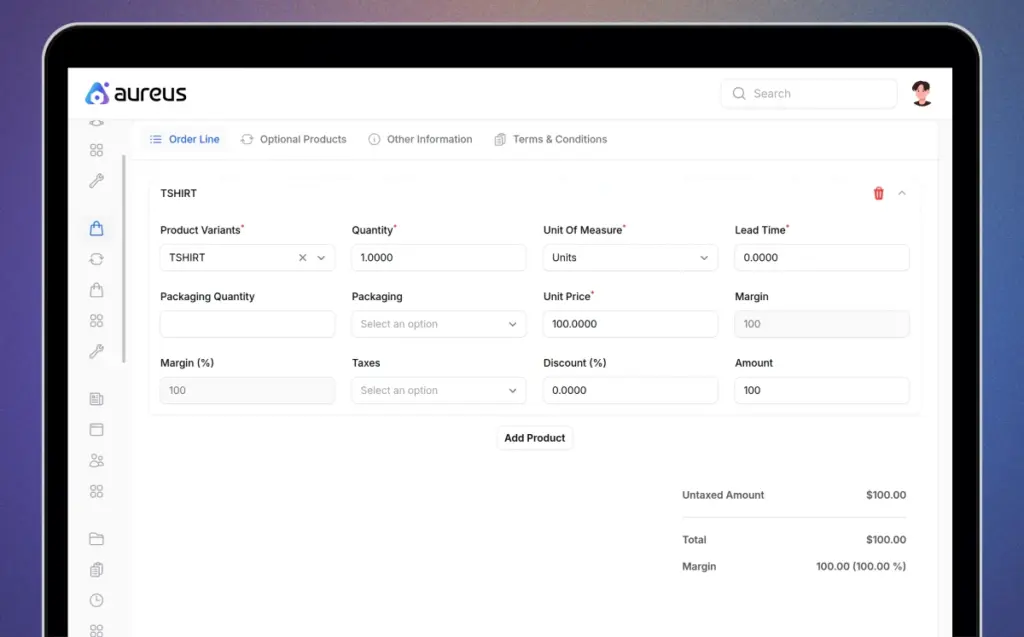Click the Aureus logo
The image size is (1024, 637).
pyautogui.click(x=136, y=93)
